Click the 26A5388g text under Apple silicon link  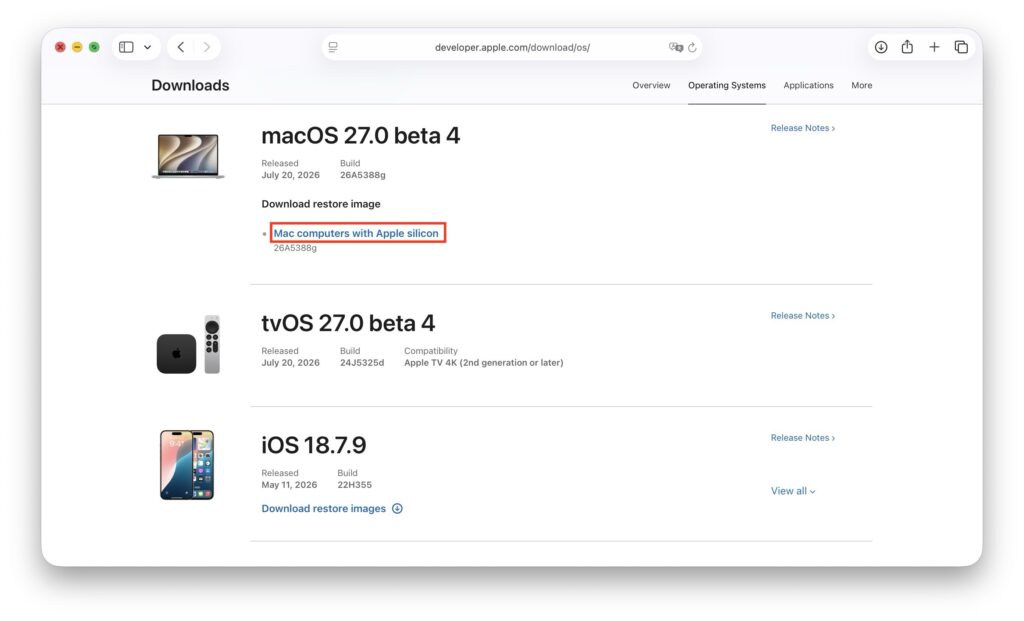point(295,248)
